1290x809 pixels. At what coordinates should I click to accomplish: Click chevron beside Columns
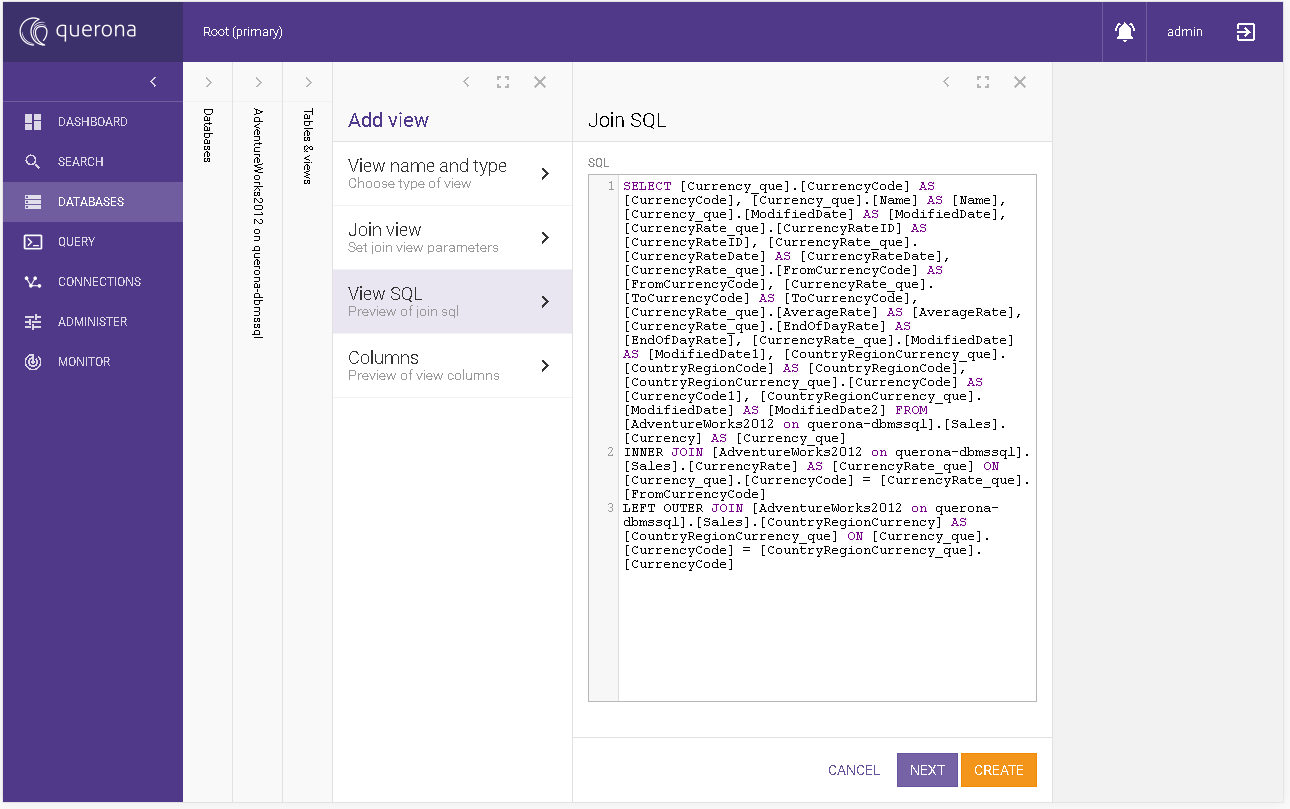(545, 366)
